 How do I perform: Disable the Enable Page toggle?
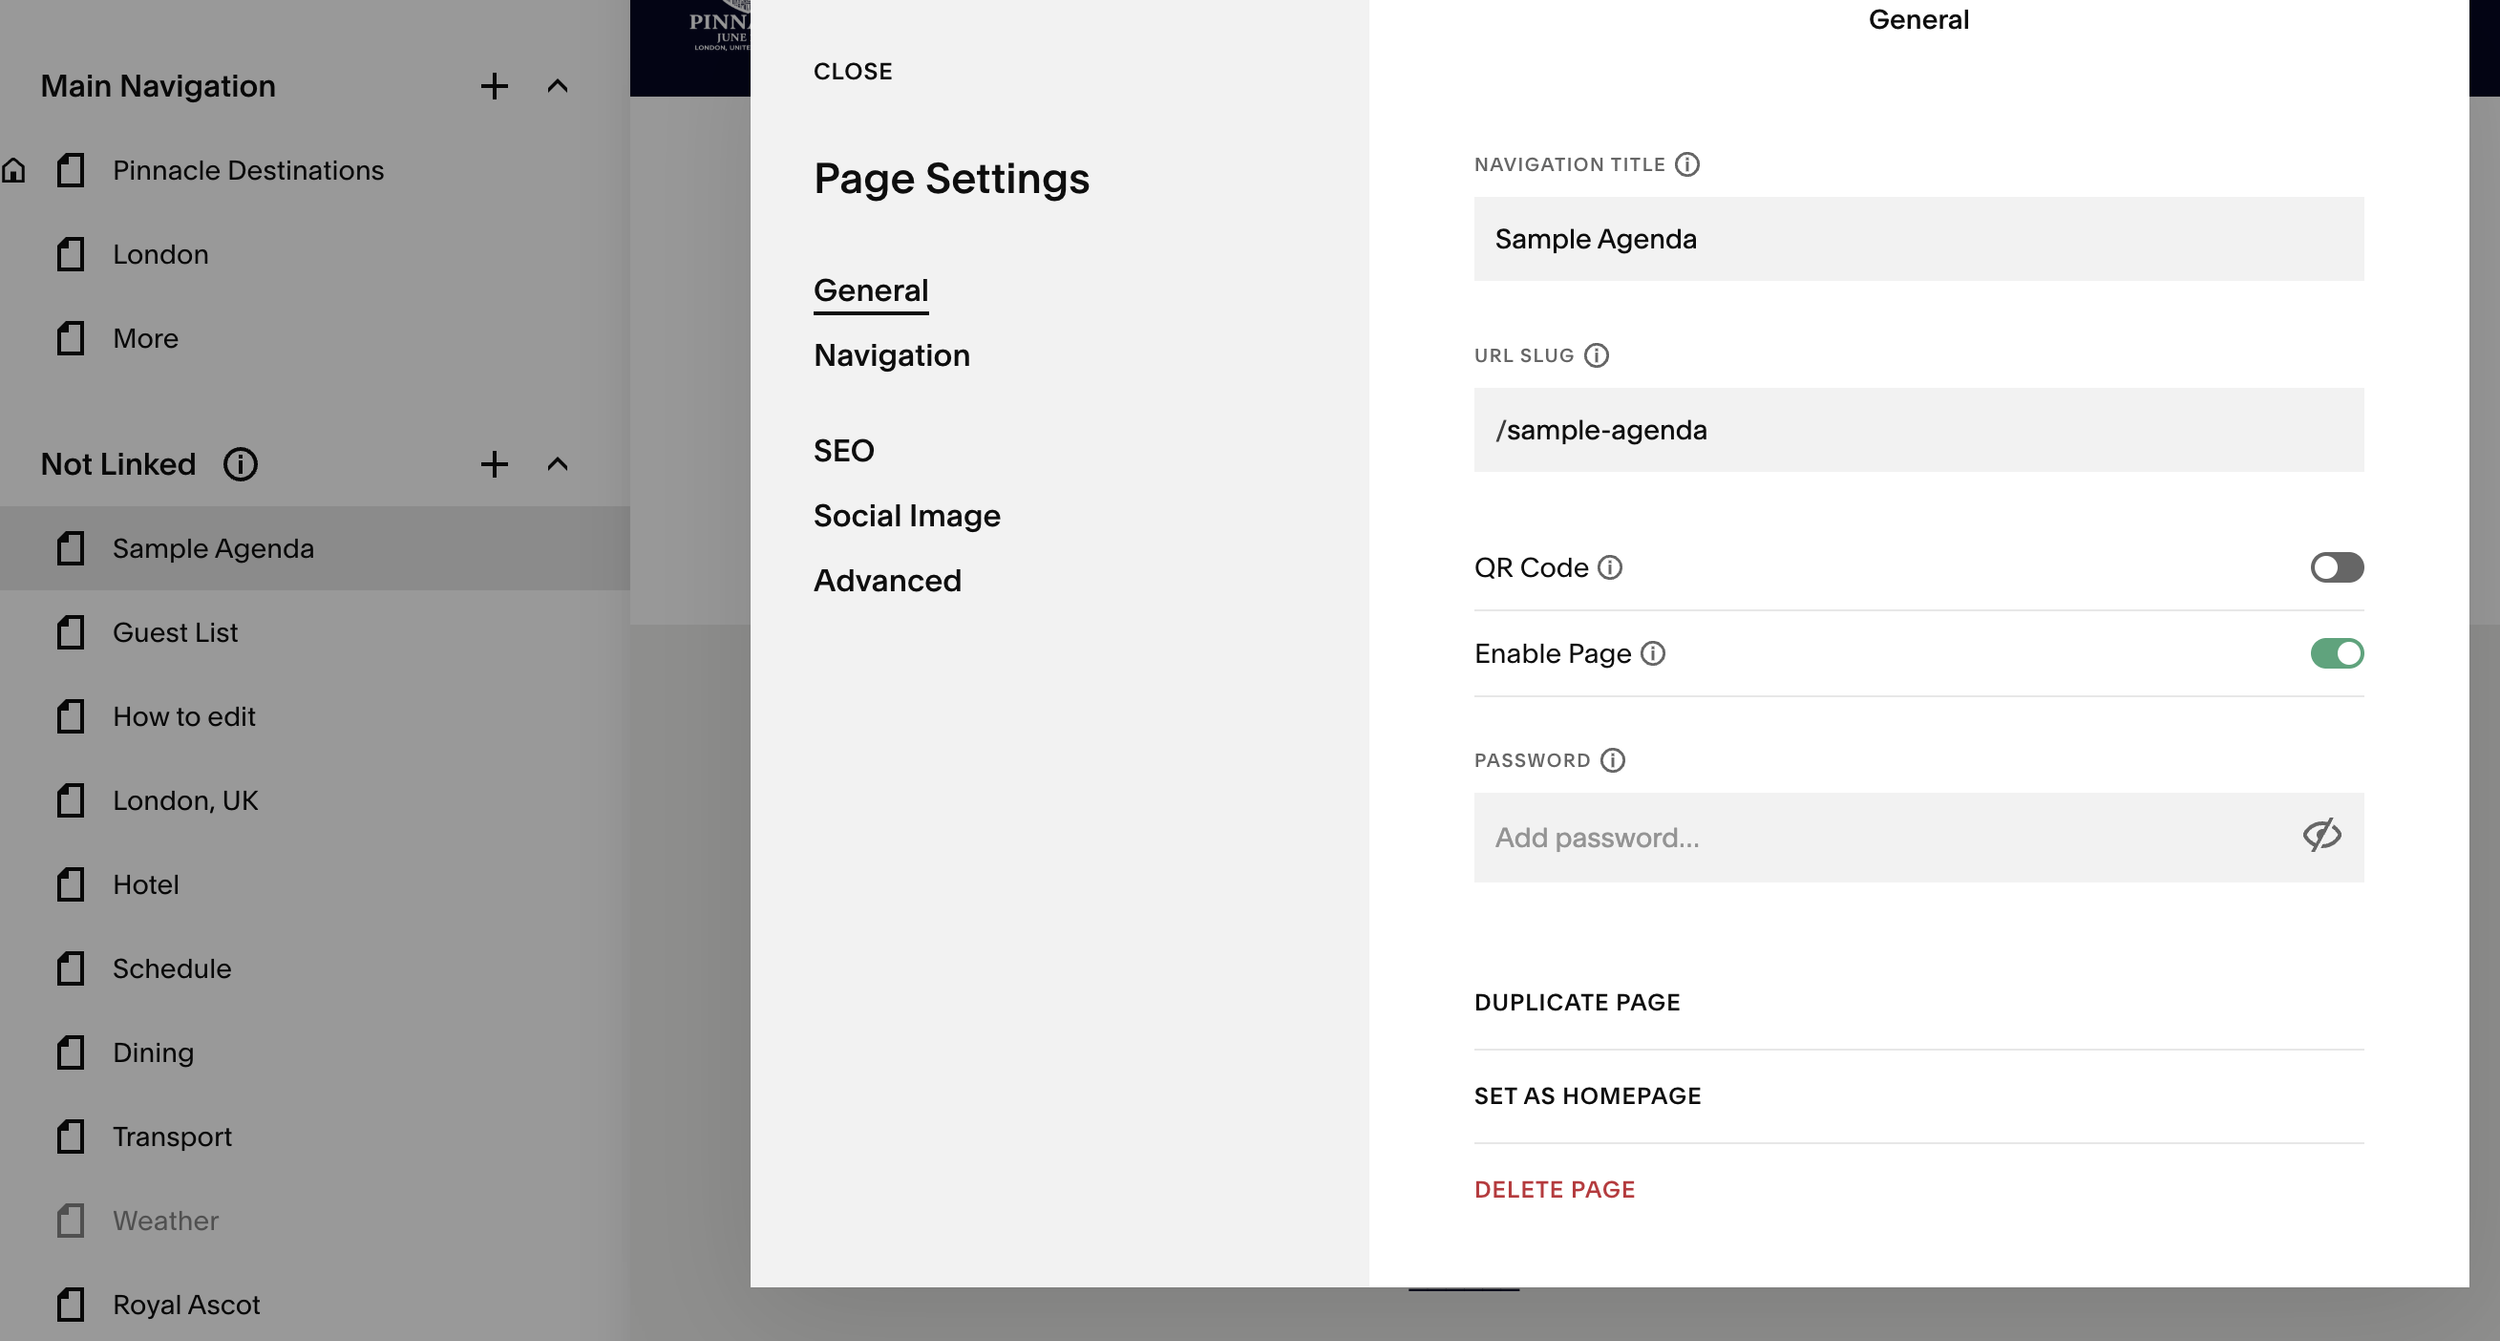[2336, 653]
